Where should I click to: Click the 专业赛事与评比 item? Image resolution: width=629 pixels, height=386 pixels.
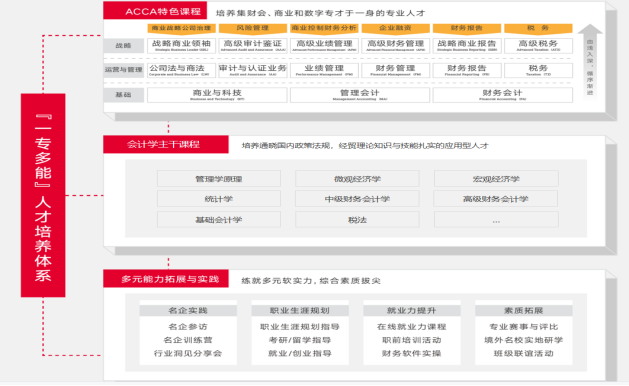point(523,327)
